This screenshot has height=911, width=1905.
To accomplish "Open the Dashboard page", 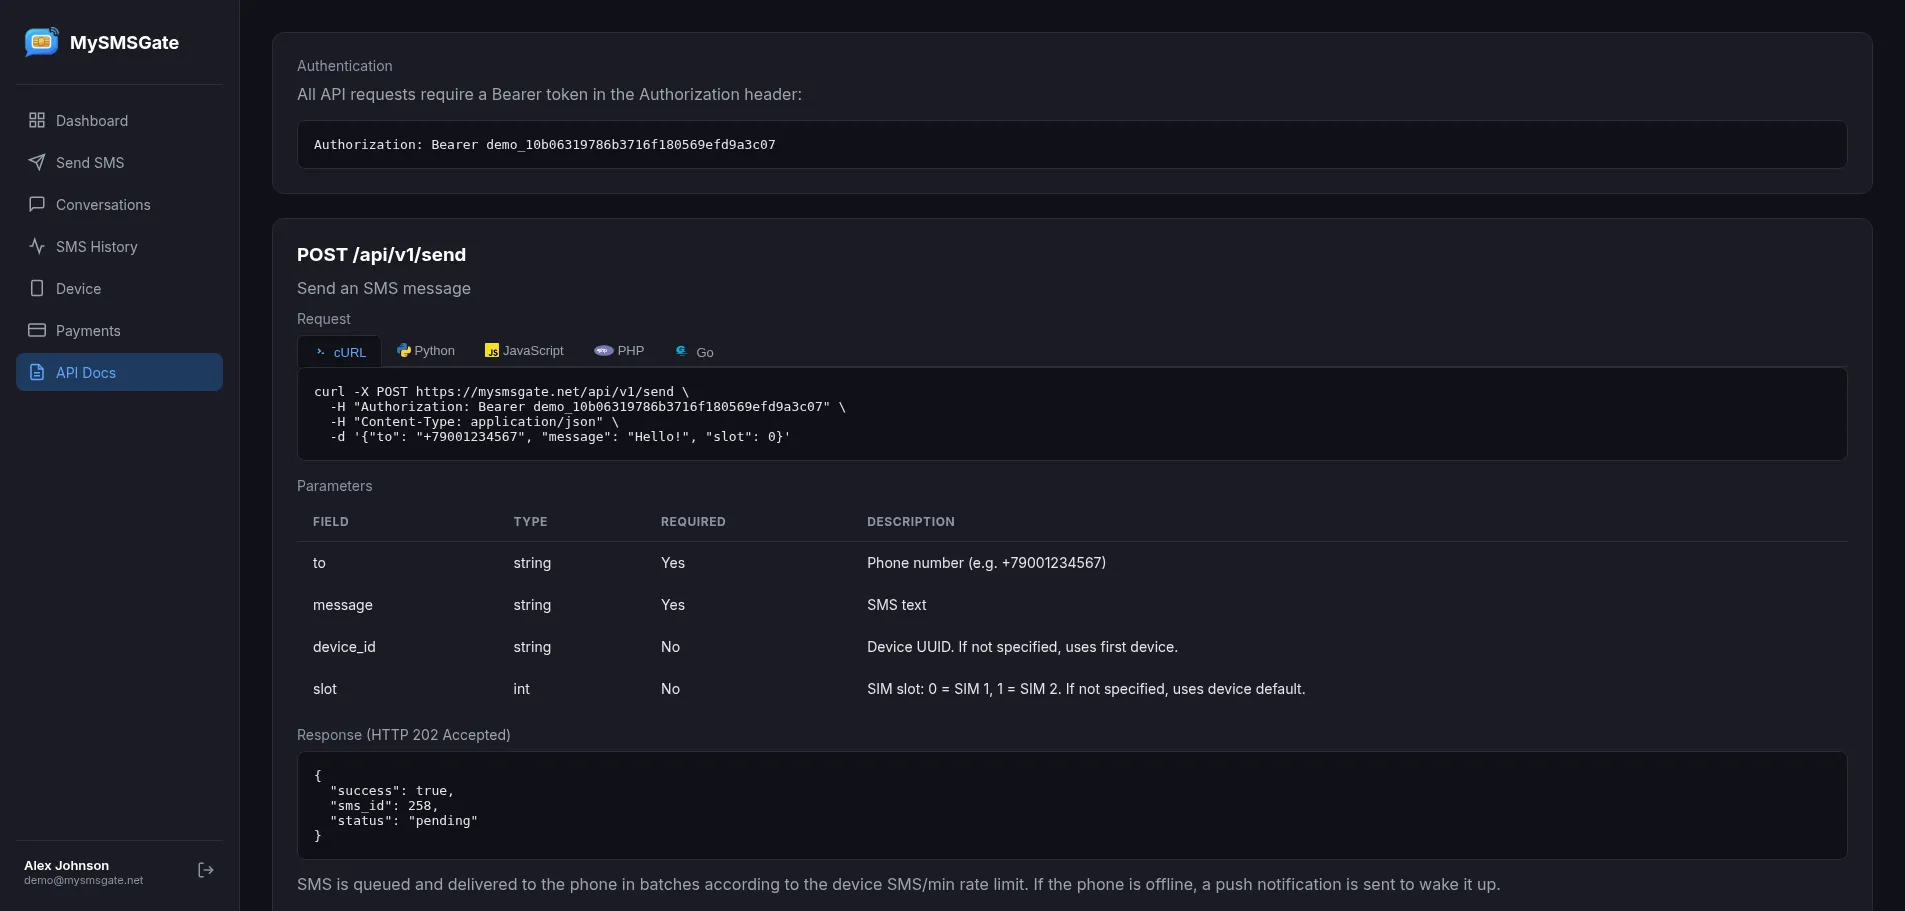I will 91,120.
